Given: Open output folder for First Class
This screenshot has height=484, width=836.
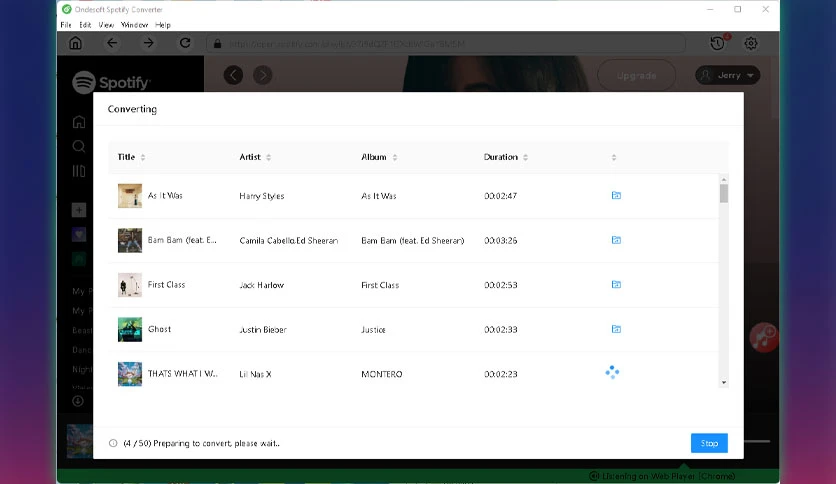Looking at the screenshot, I should (616, 285).
